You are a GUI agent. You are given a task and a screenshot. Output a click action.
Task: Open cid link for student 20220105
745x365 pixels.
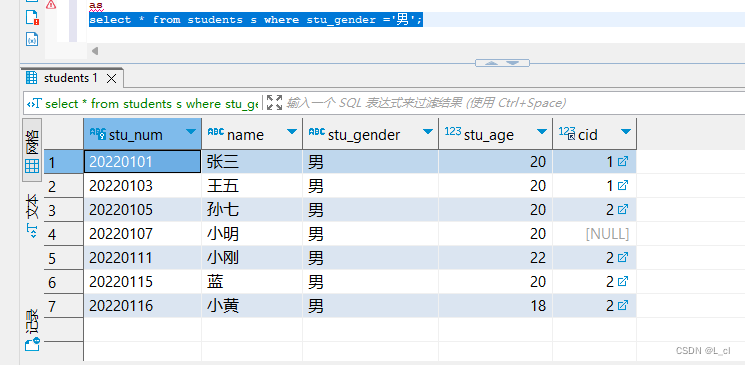click(x=622, y=210)
